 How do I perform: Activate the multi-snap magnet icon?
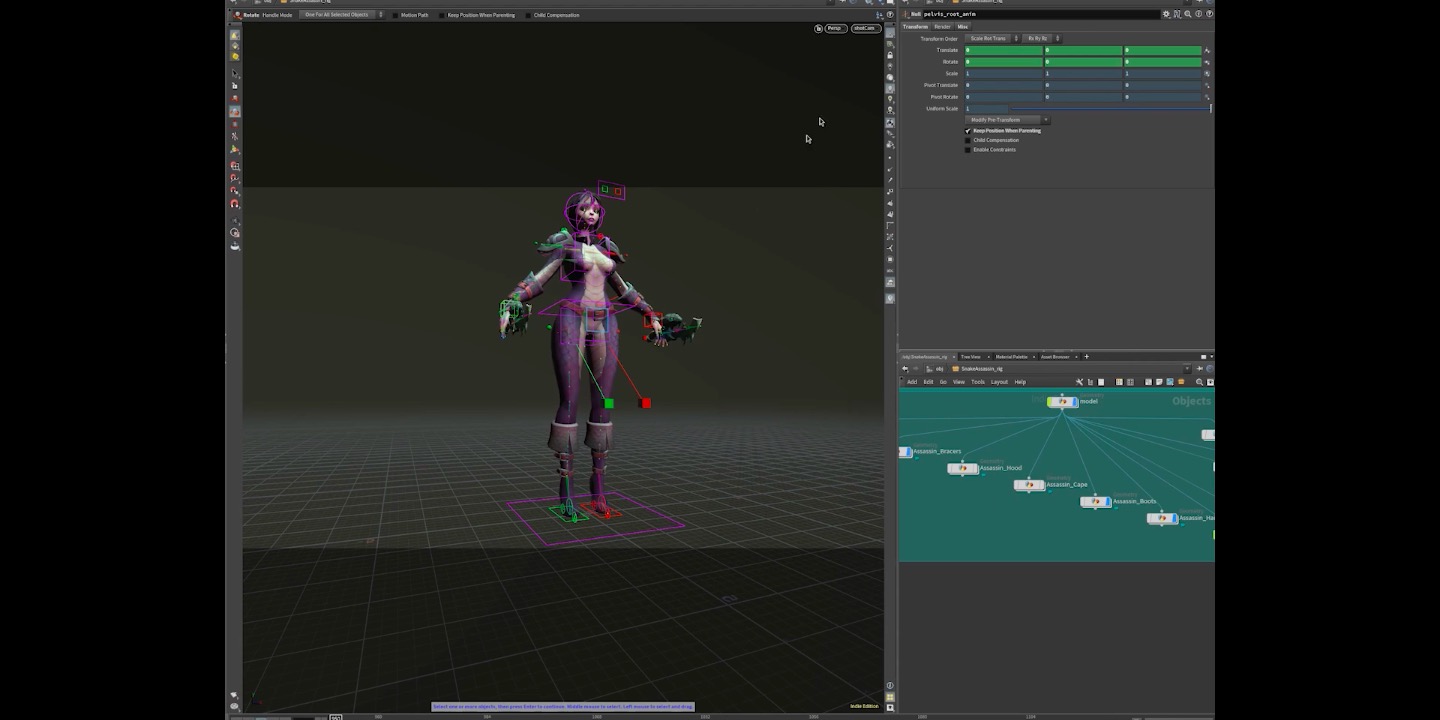(235, 203)
